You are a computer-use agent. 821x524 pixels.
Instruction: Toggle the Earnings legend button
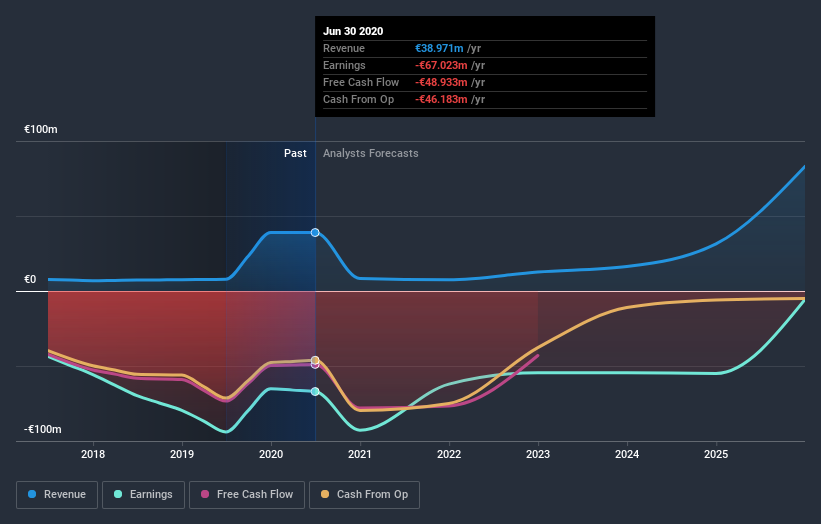click(143, 495)
